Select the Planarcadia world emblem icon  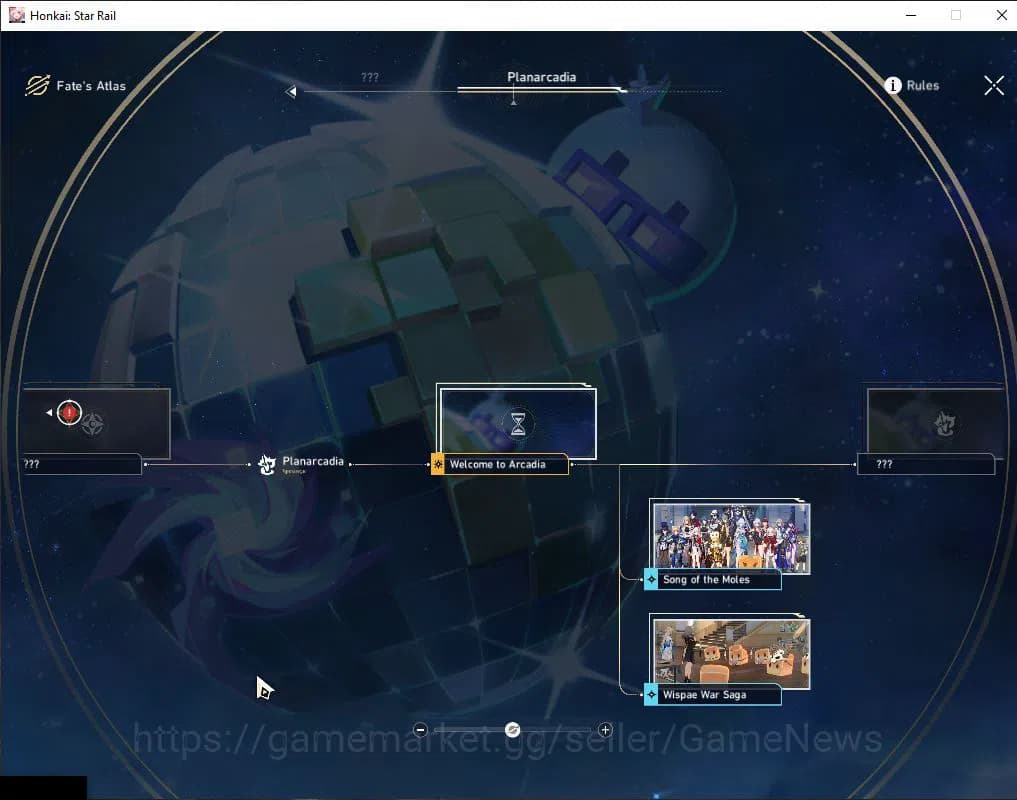267,464
